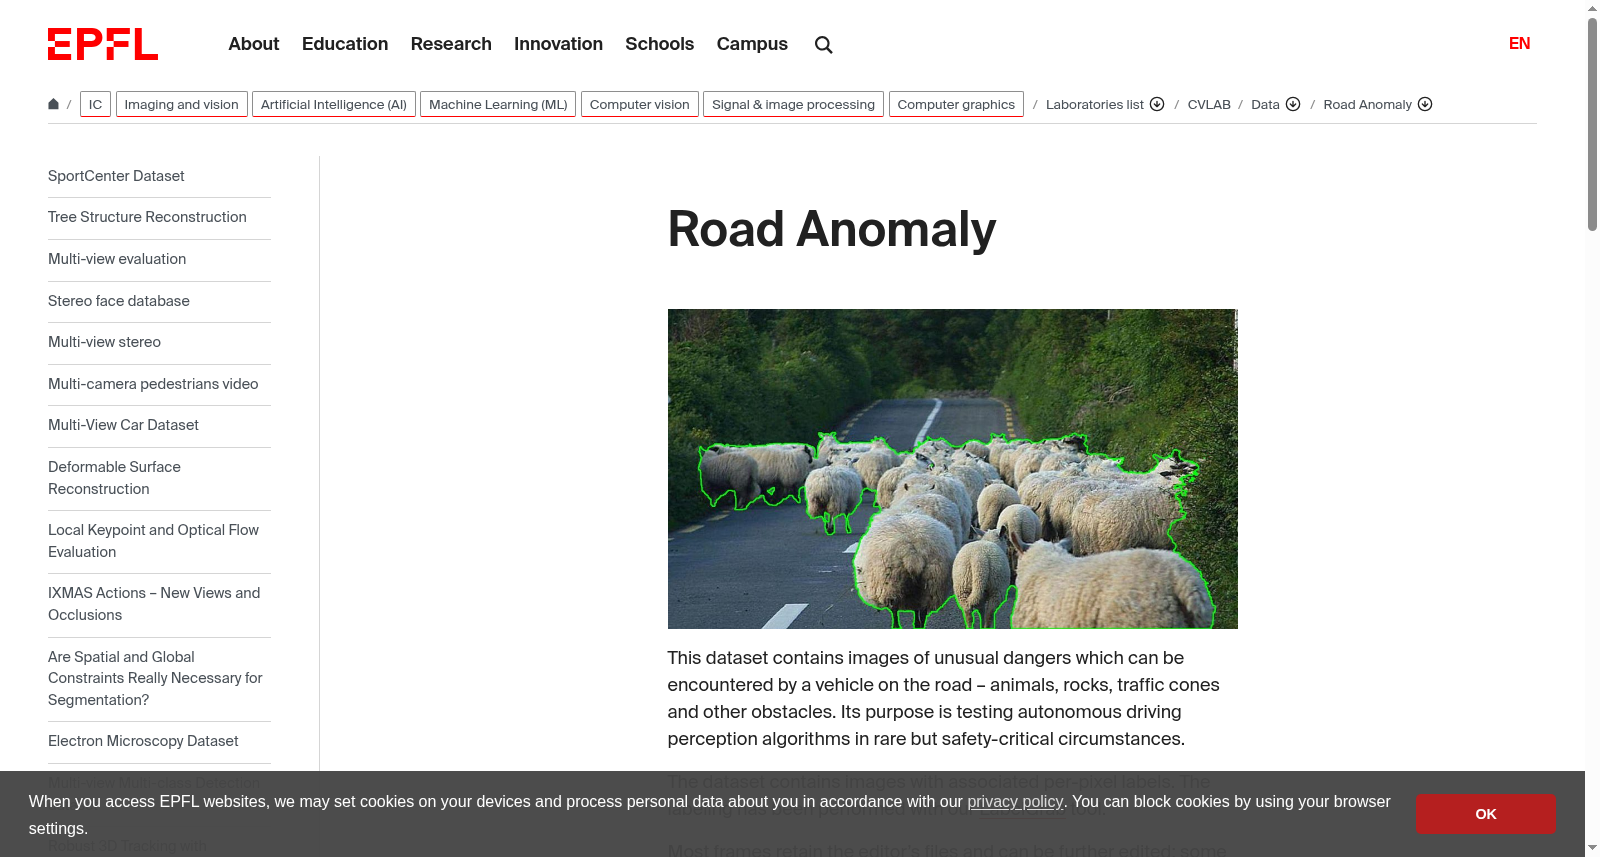Select the Imaging and vision tag
Image resolution: width=1600 pixels, height=857 pixels.
point(181,104)
